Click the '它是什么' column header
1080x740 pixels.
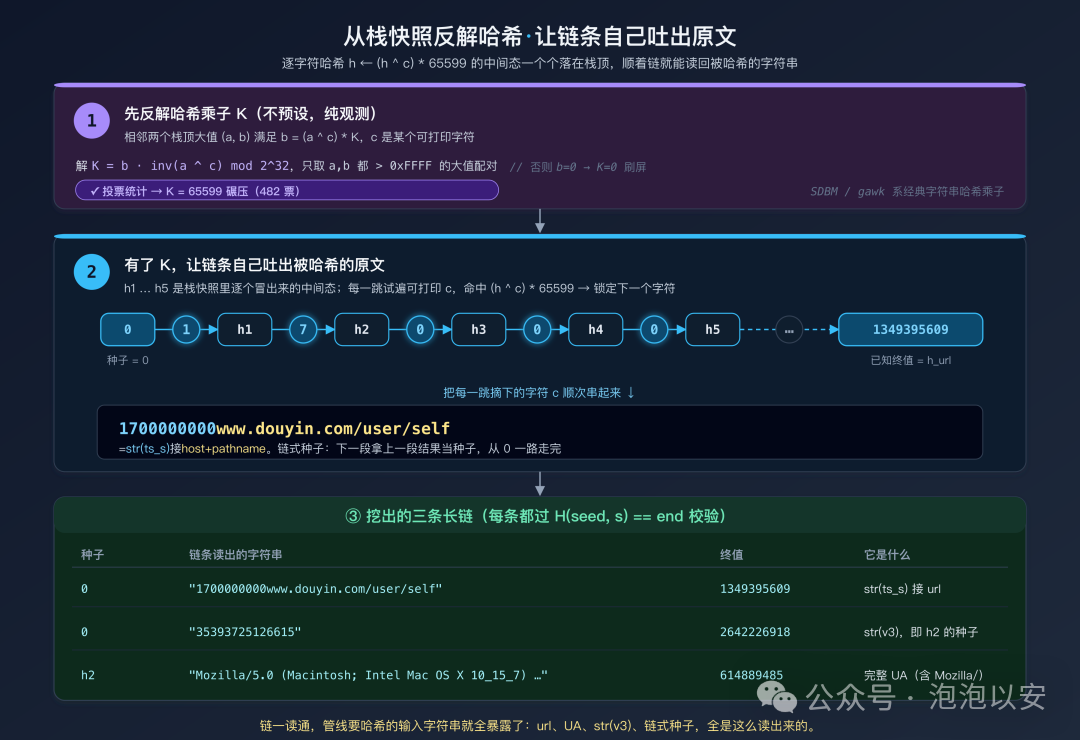[x=887, y=555]
